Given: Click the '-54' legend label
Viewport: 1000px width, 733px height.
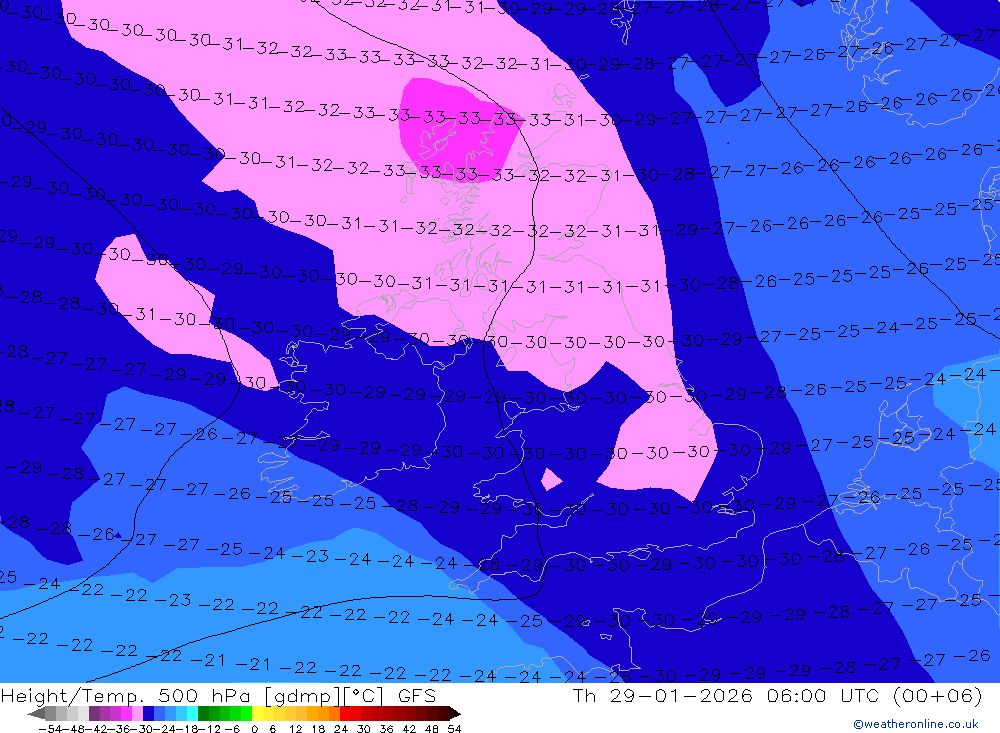Looking at the screenshot, I should [50, 729].
